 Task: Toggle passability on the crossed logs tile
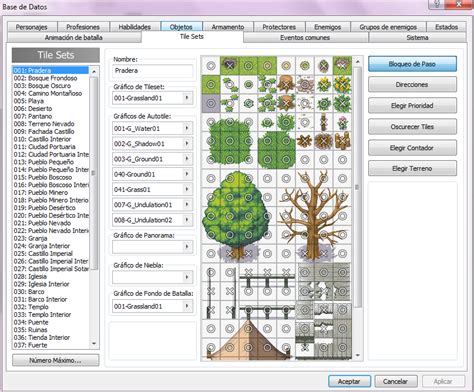click(x=305, y=141)
